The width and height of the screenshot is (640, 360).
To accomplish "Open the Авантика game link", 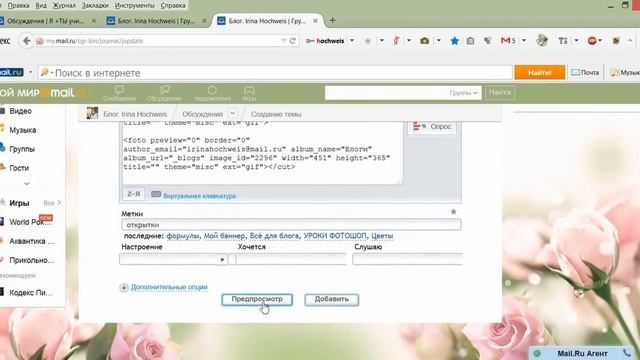I will (x=31, y=241).
